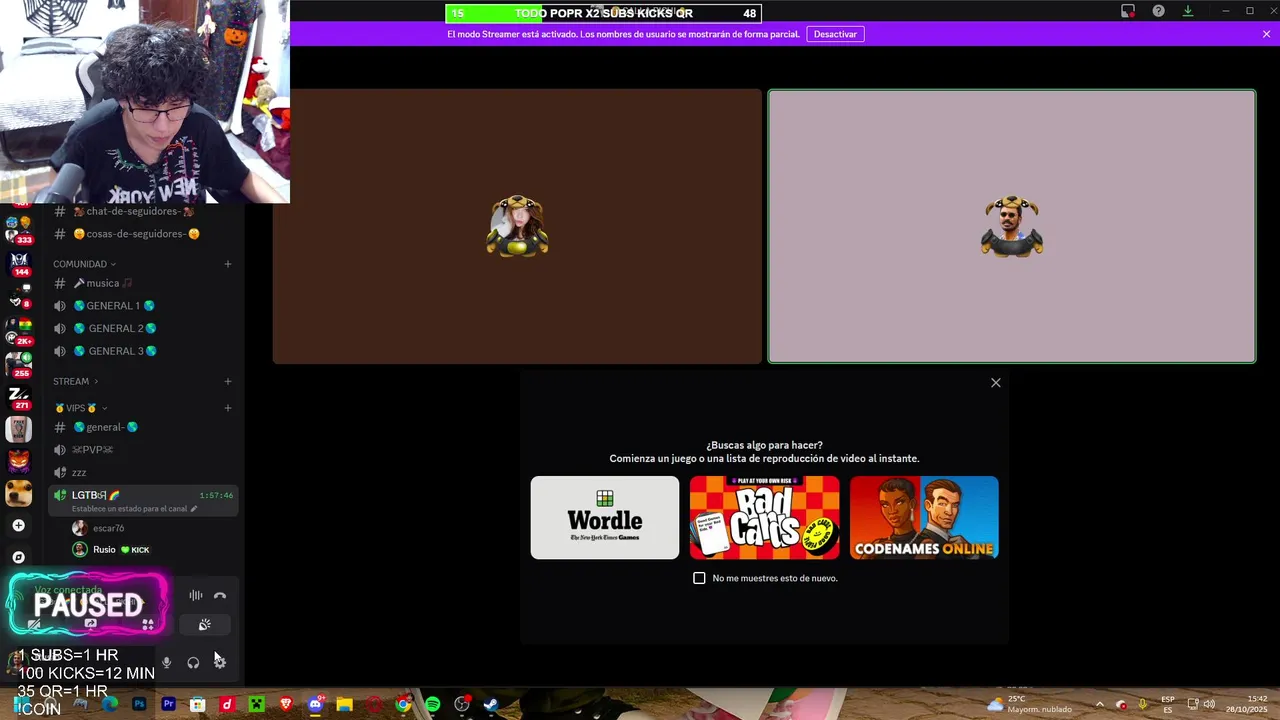Open weather widget showing 25°C

coord(1029,704)
